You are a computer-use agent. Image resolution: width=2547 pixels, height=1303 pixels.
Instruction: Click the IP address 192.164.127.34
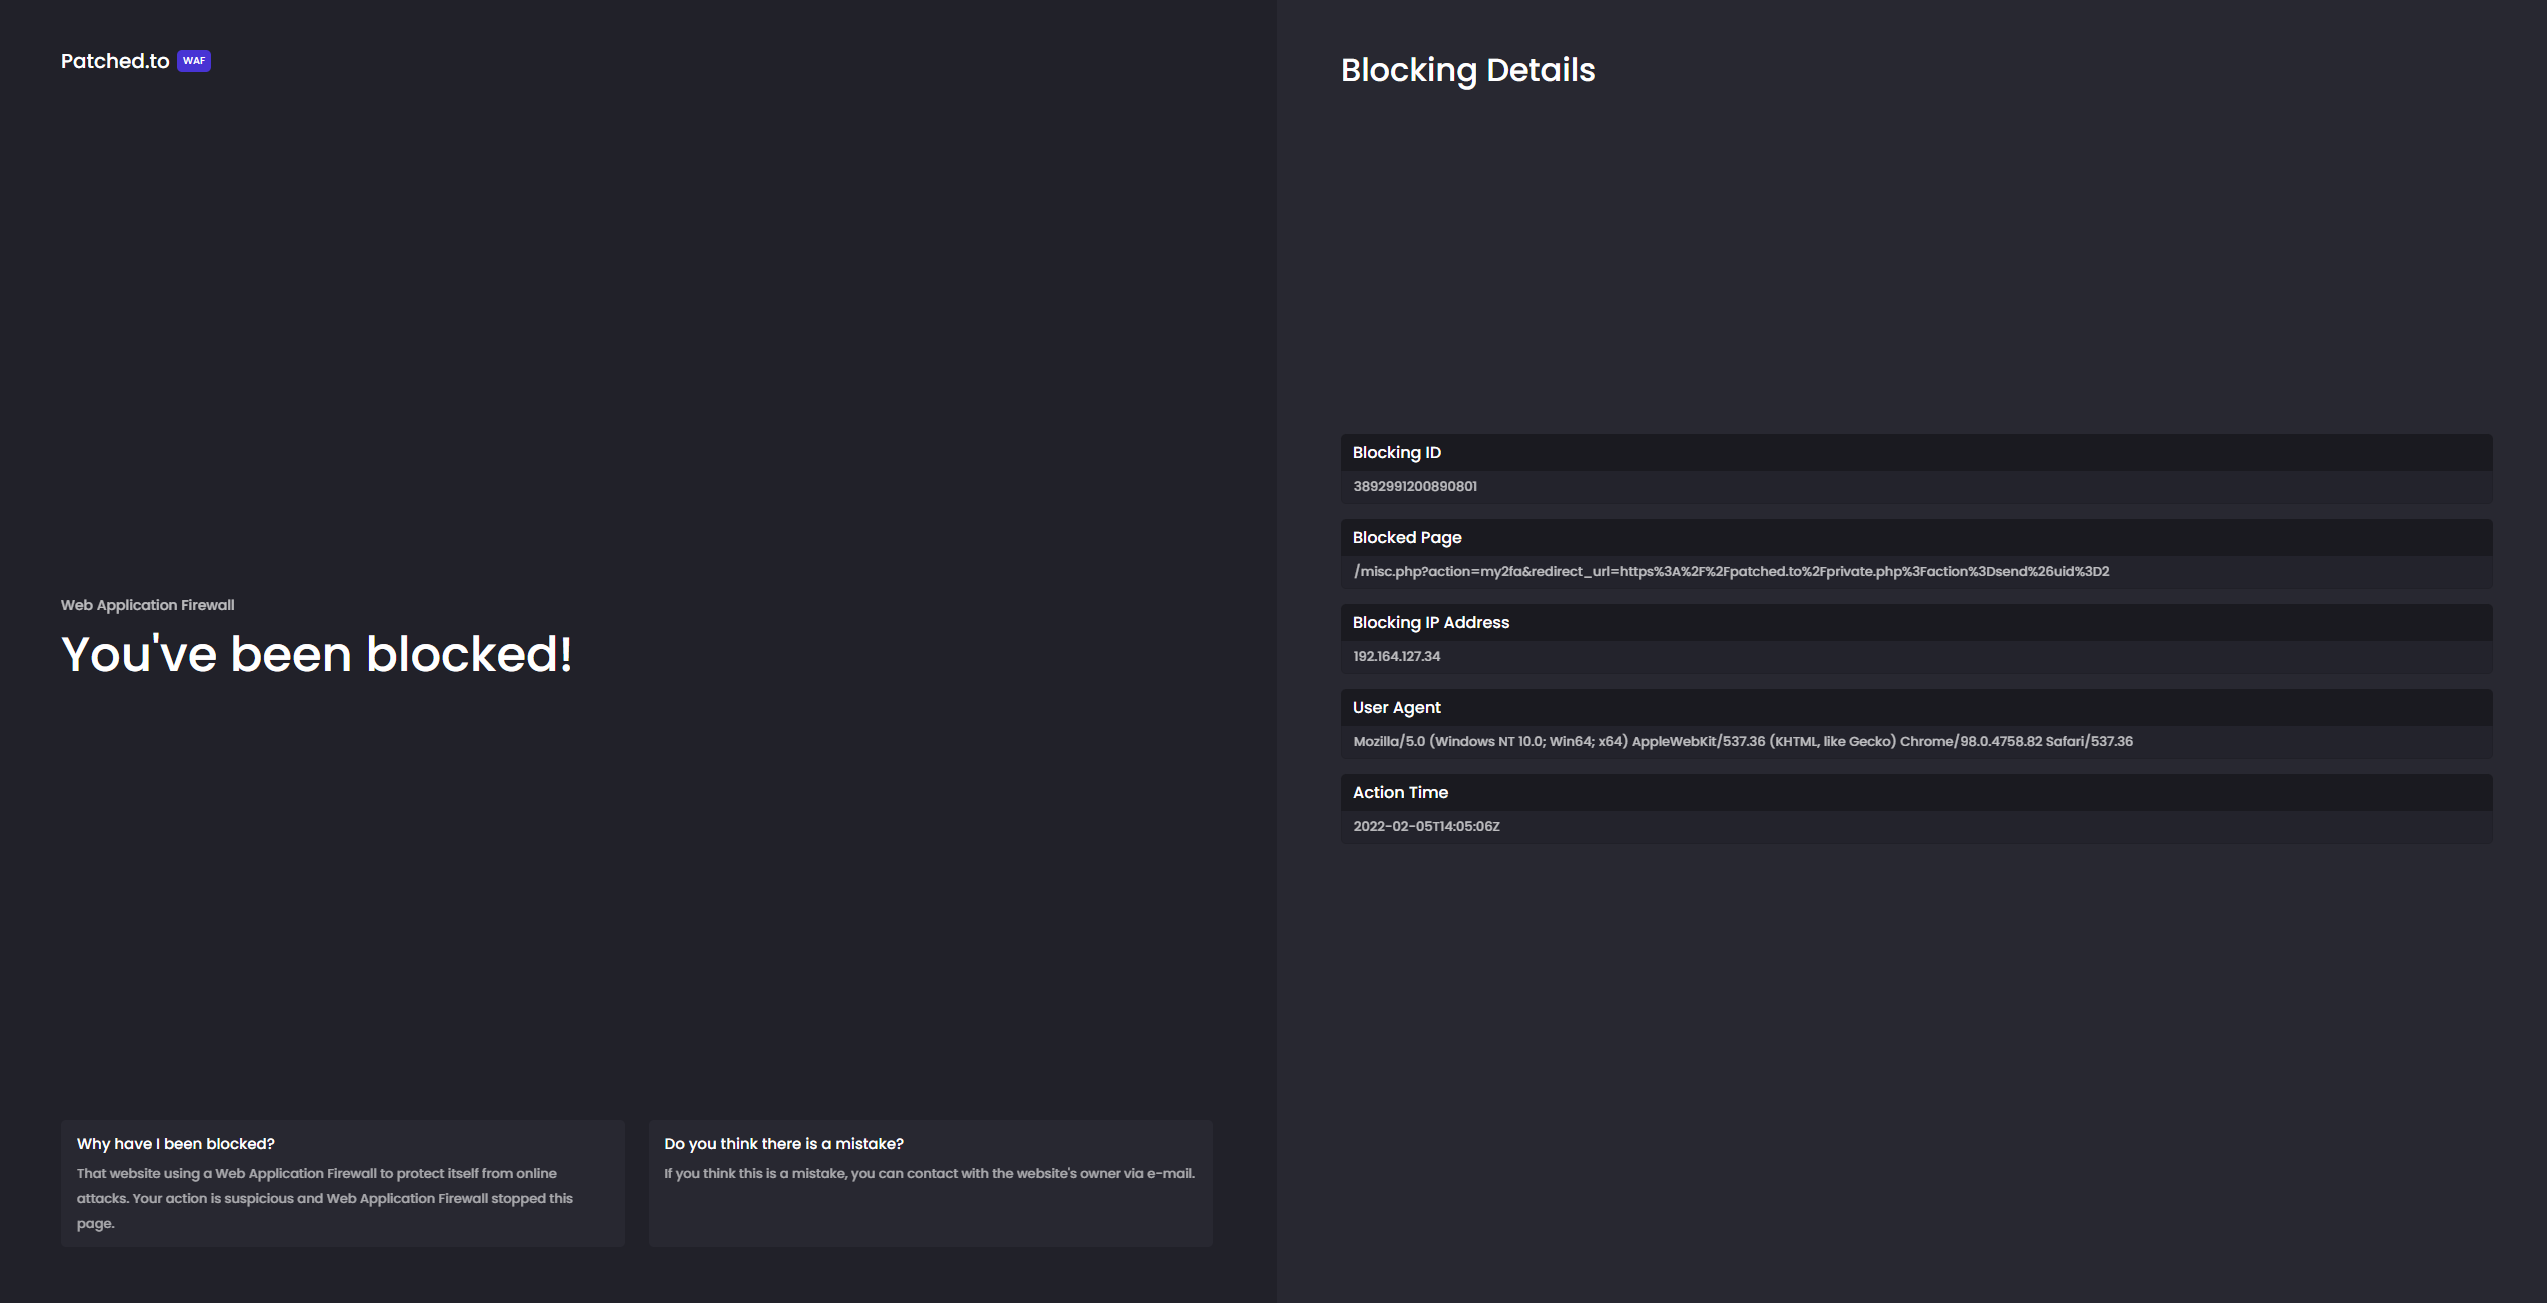point(1396,657)
